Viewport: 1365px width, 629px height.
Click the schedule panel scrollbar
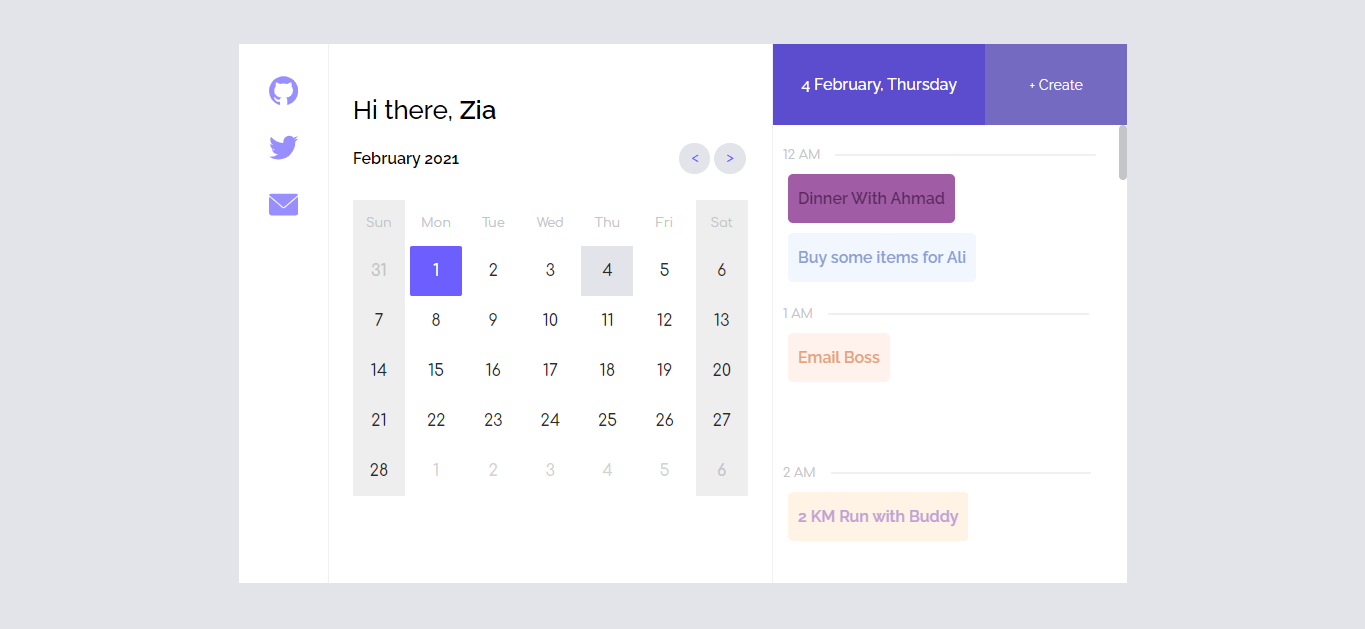[x=1123, y=152]
